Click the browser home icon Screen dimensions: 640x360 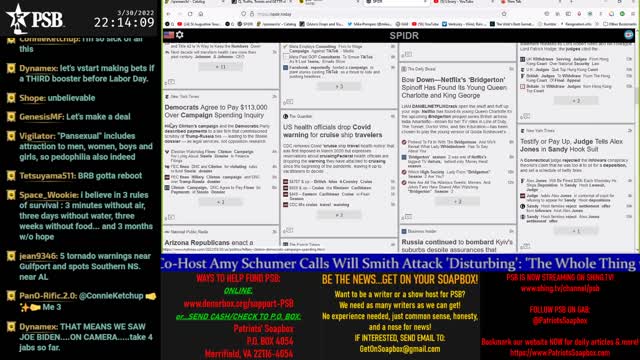coord(201,14)
